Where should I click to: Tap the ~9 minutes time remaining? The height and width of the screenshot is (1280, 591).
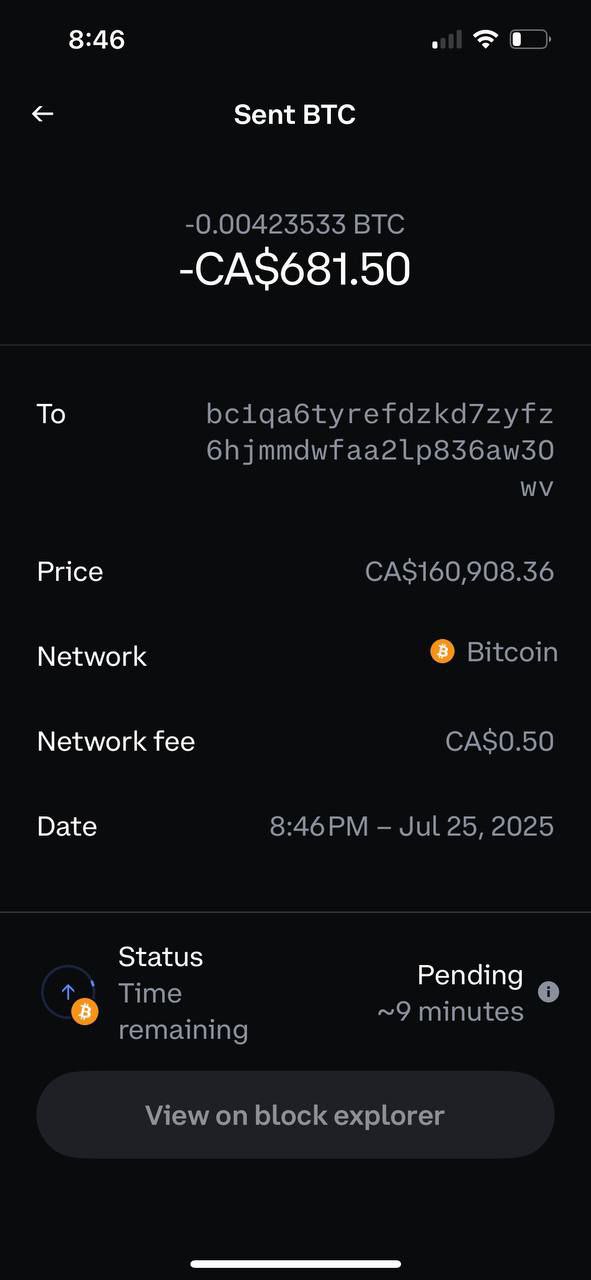(451, 1012)
